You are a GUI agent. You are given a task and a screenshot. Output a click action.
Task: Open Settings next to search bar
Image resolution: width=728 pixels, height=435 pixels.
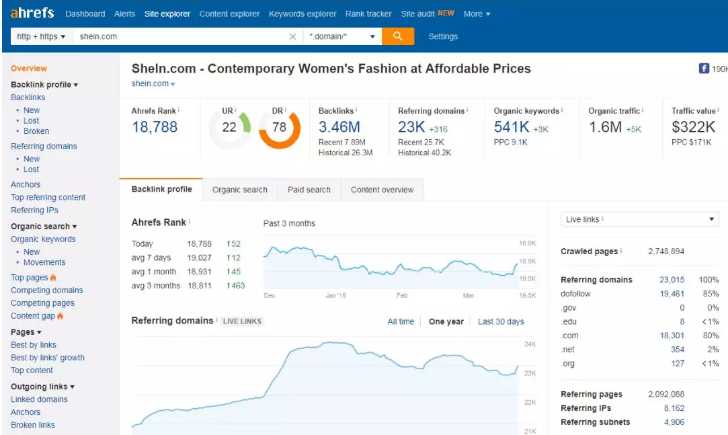coord(443,36)
